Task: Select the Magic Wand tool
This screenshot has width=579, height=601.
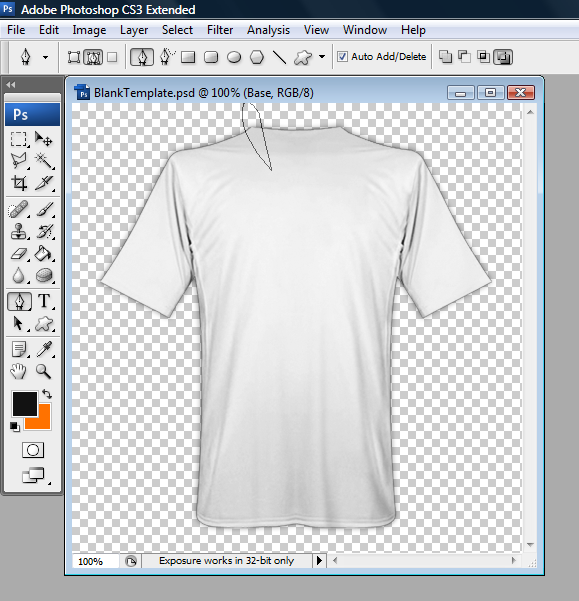Action: coord(44,161)
